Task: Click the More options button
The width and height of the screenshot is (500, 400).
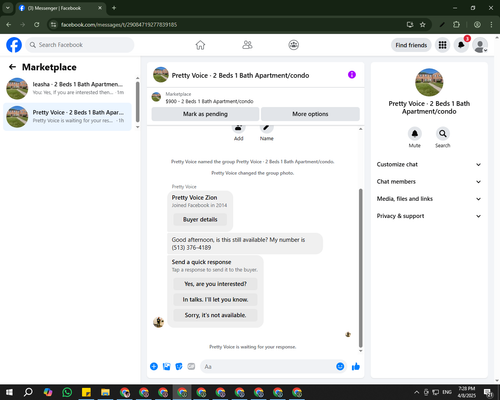Action: 310,114
